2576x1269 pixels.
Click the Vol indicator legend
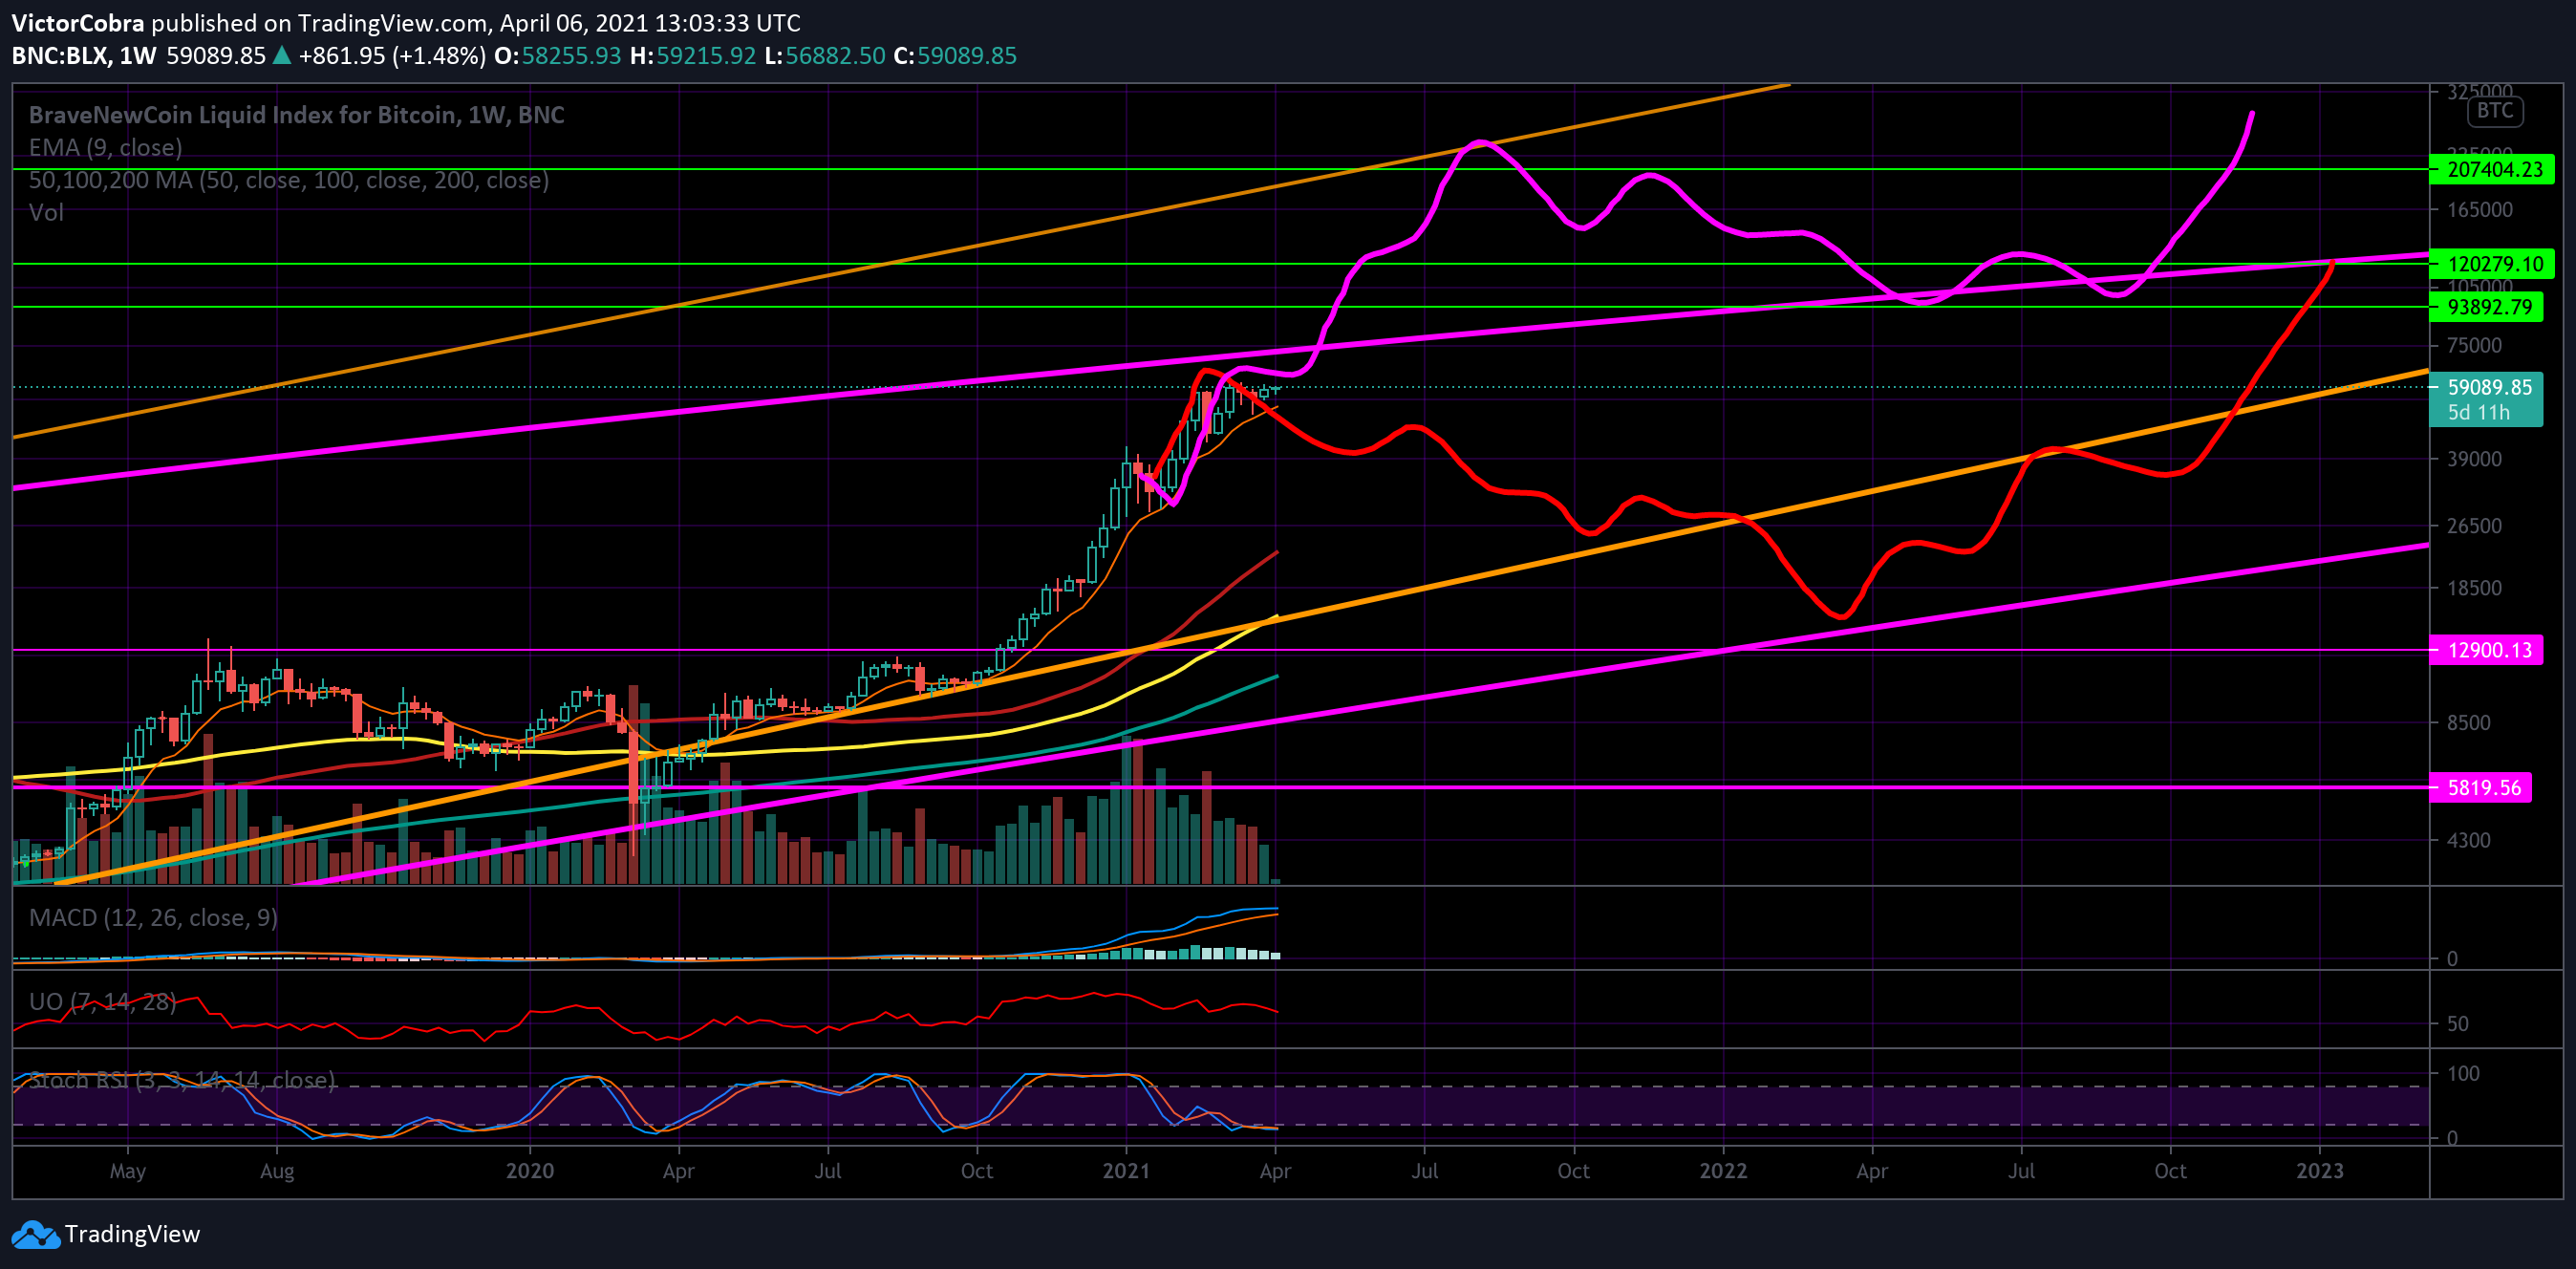46,212
